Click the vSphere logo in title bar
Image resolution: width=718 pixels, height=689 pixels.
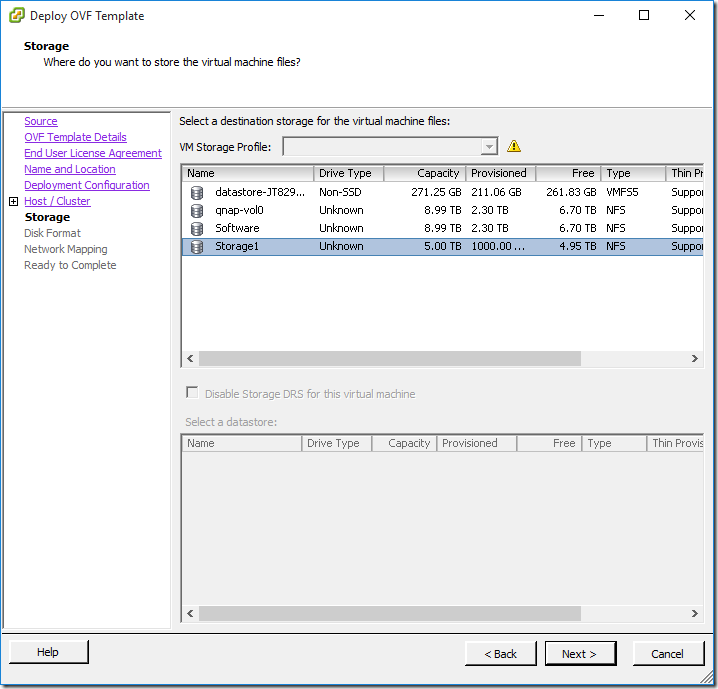coord(15,16)
